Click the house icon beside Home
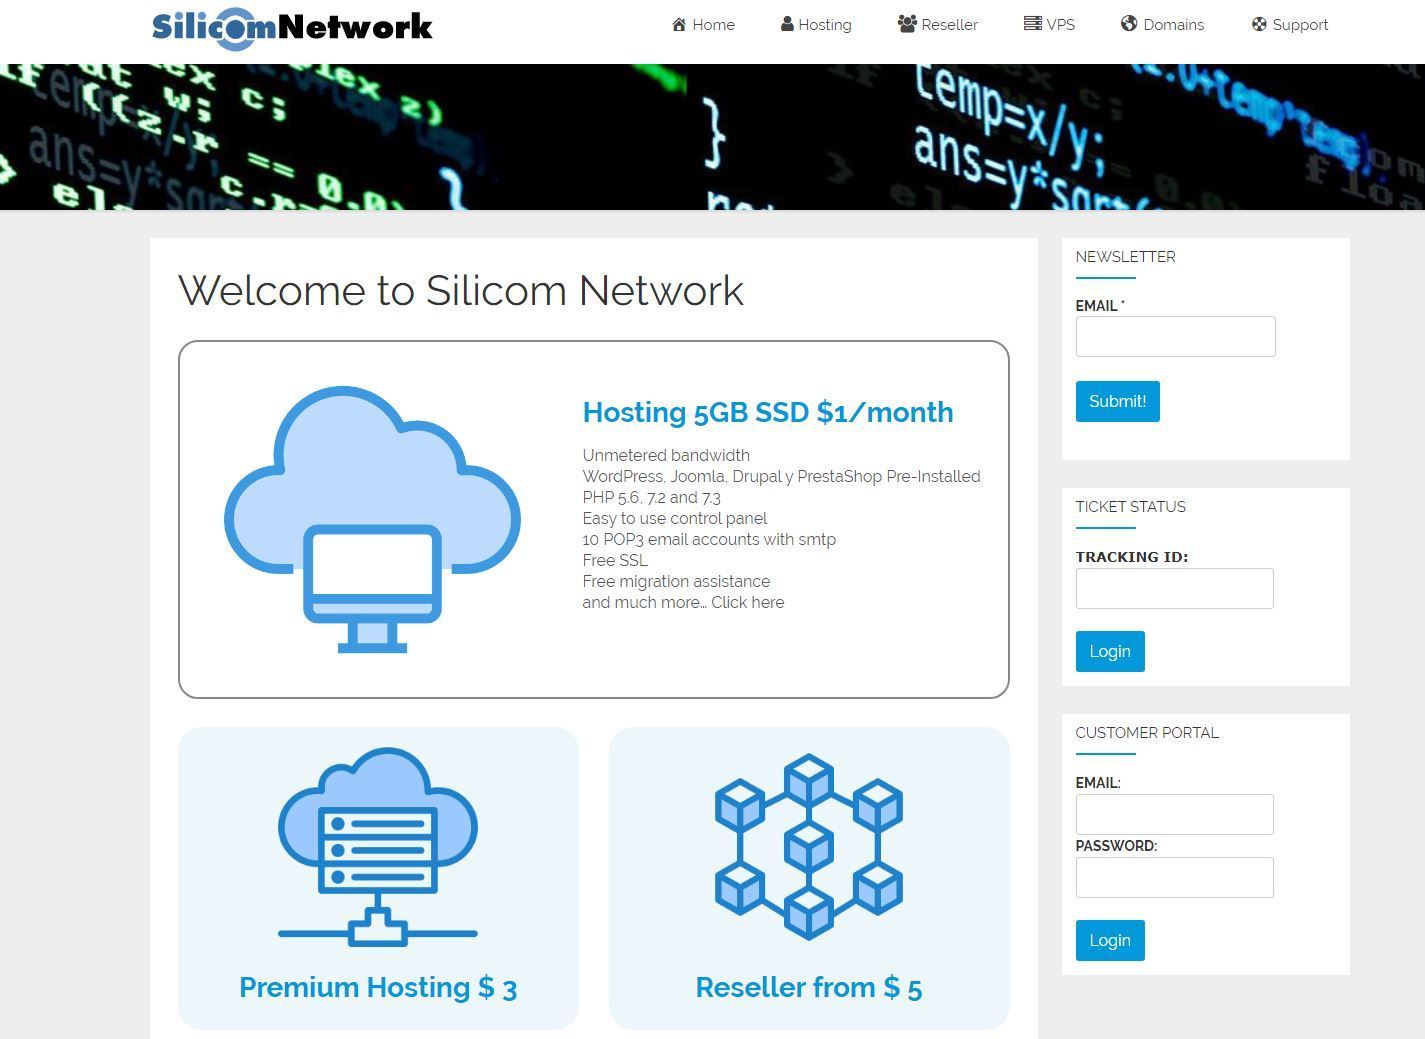 [x=679, y=24]
